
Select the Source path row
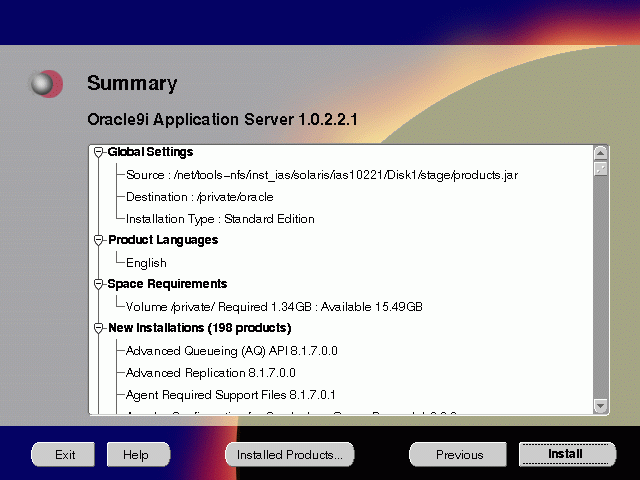click(322, 175)
